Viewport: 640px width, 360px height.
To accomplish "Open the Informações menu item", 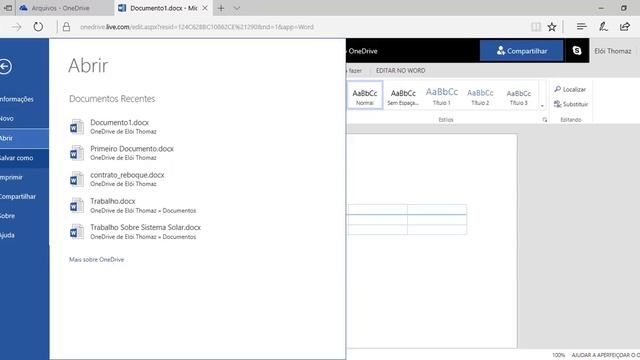I will [17, 99].
